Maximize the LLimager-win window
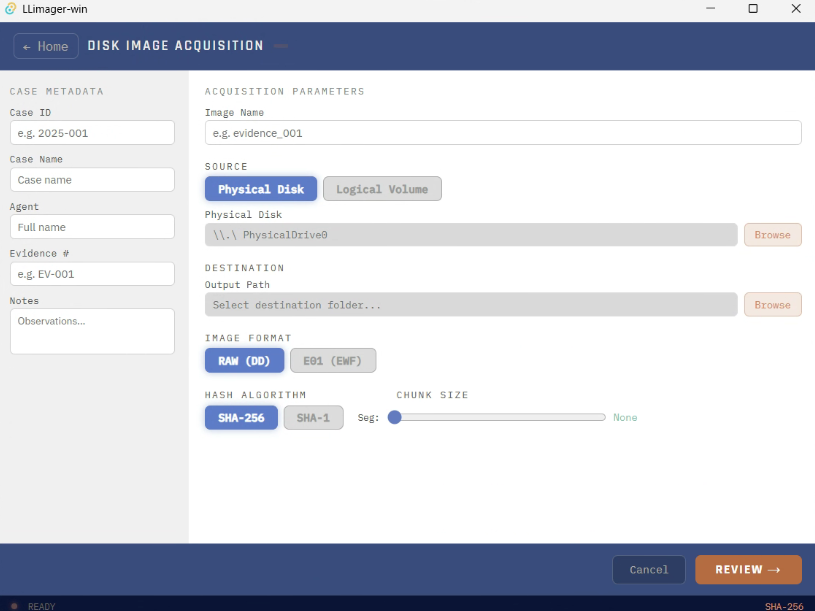The width and height of the screenshot is (815, 611). pos(753,9)
